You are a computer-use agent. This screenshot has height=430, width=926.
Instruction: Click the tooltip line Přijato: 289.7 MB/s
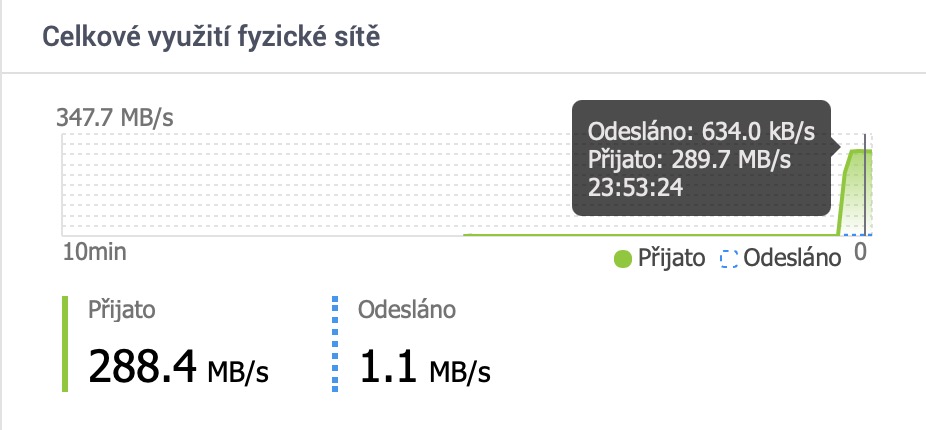[690, 159]
